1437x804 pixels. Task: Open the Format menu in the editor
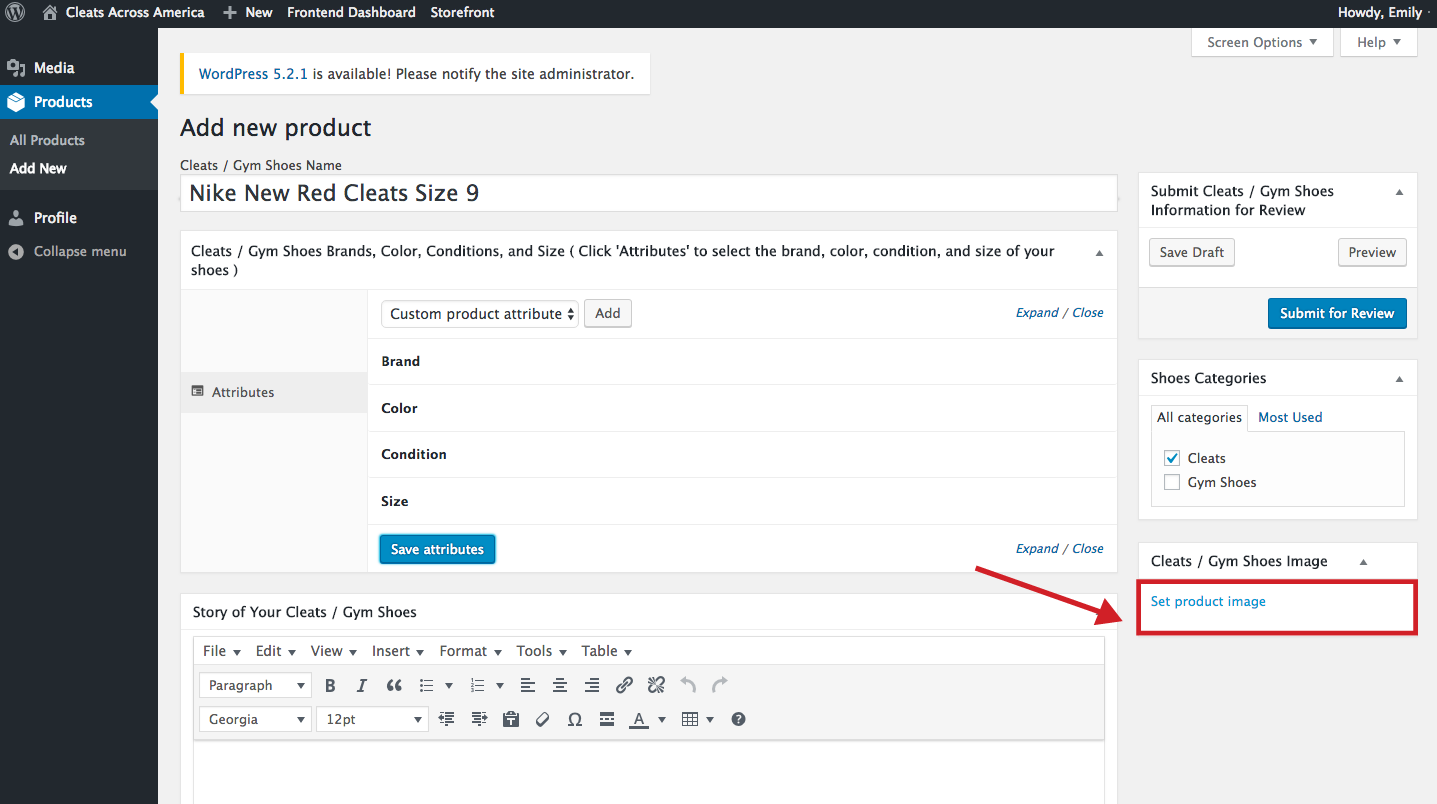point(470,651)
